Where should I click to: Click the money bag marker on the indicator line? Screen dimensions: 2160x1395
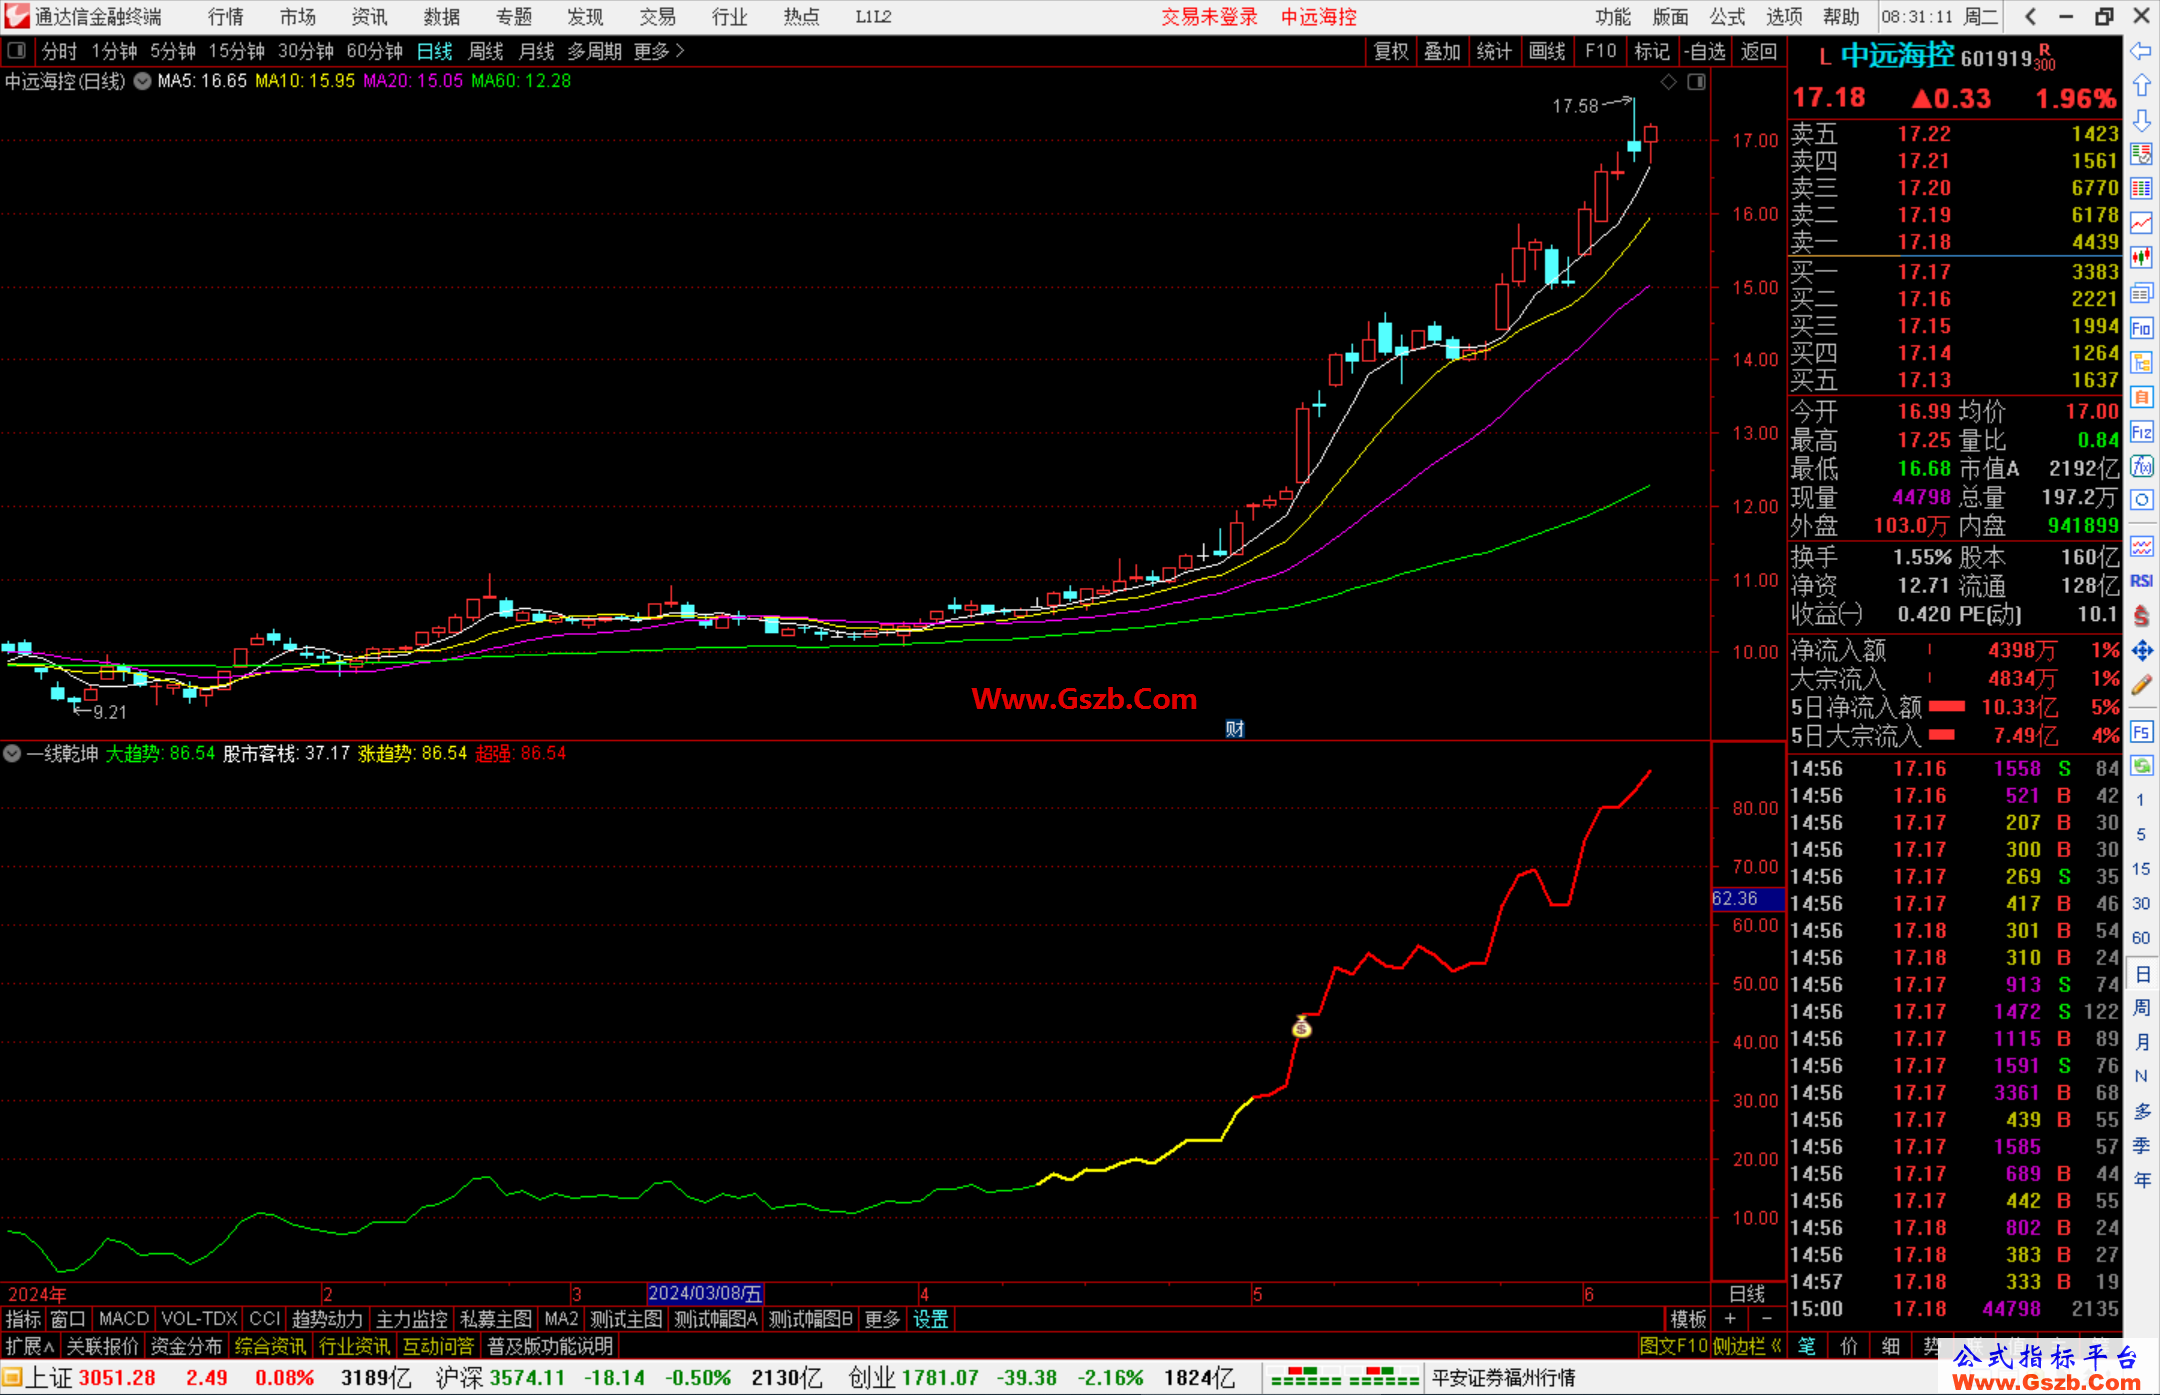coord(1301,1026)
